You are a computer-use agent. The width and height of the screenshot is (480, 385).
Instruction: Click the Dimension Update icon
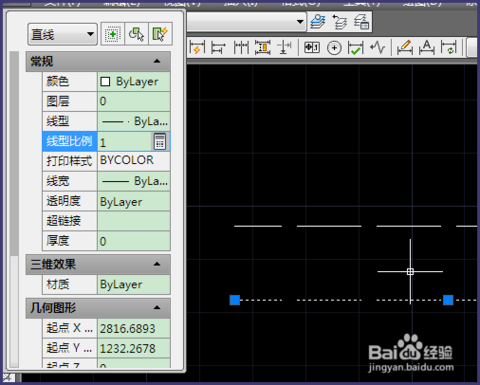[x=448, y=48]
